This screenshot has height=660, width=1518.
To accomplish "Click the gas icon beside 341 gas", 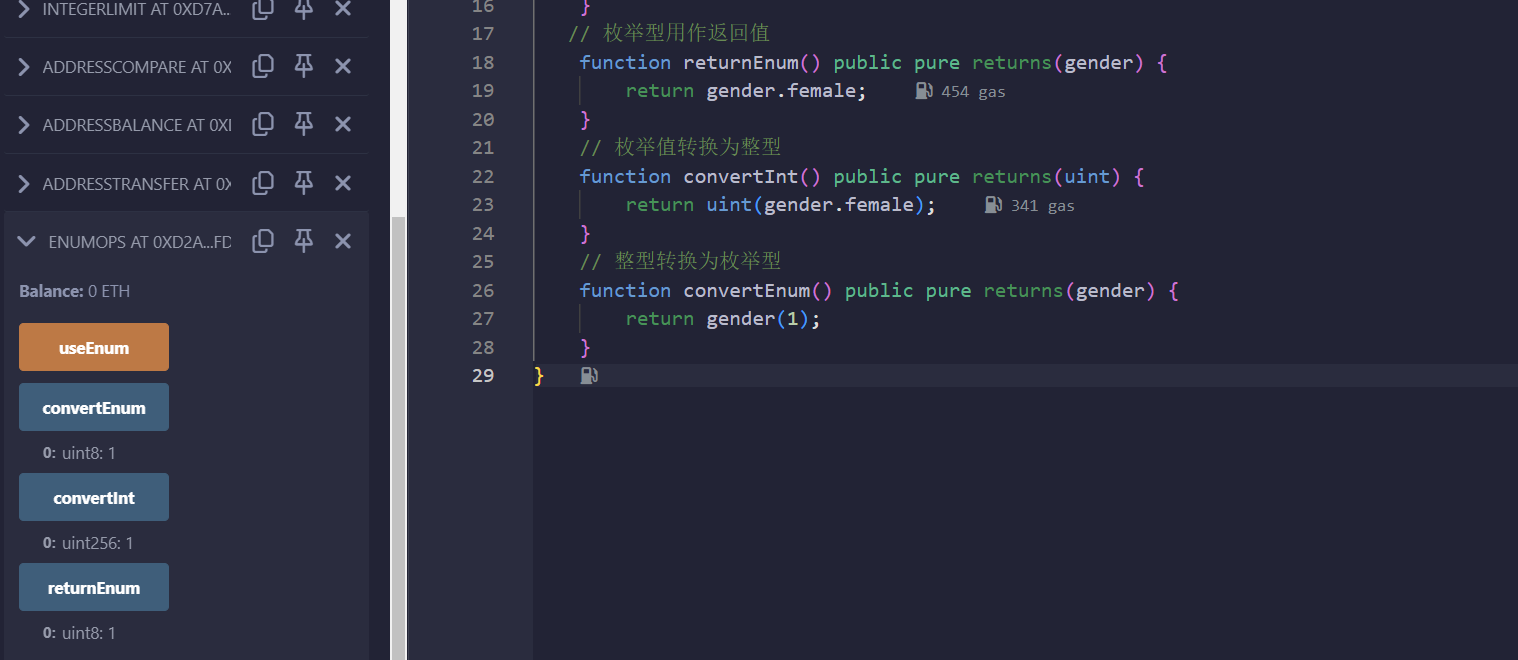I will pos(993,205).
